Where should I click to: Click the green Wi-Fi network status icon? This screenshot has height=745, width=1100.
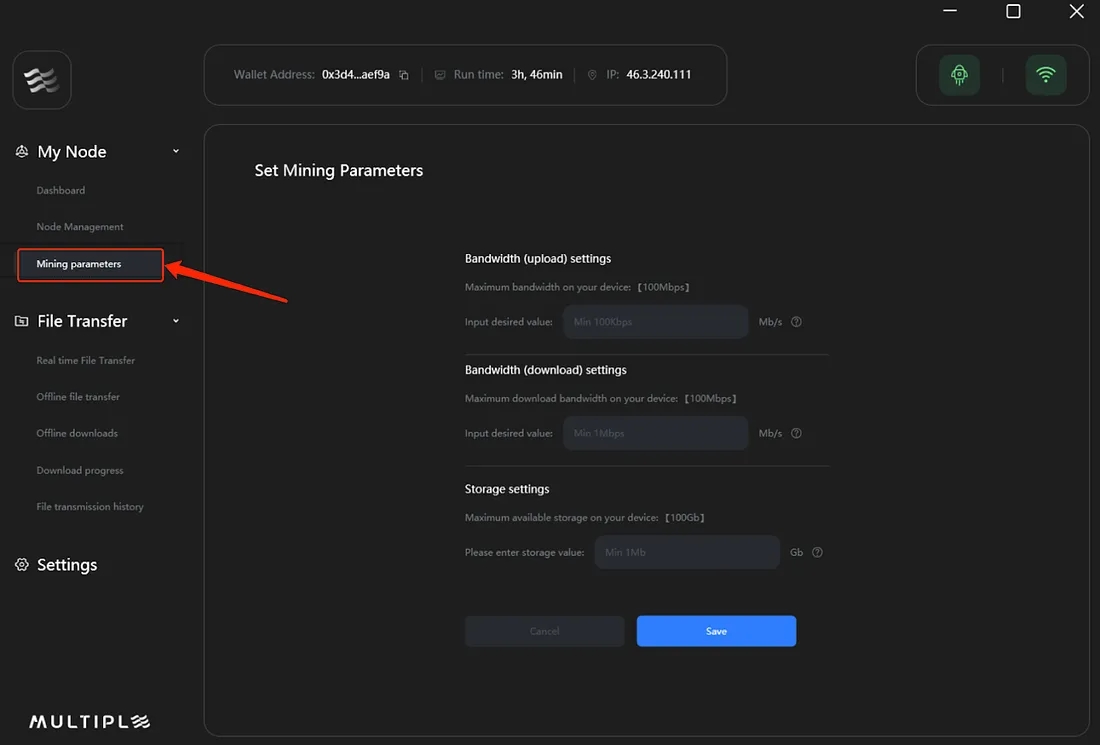click(x=1046, y=75)
